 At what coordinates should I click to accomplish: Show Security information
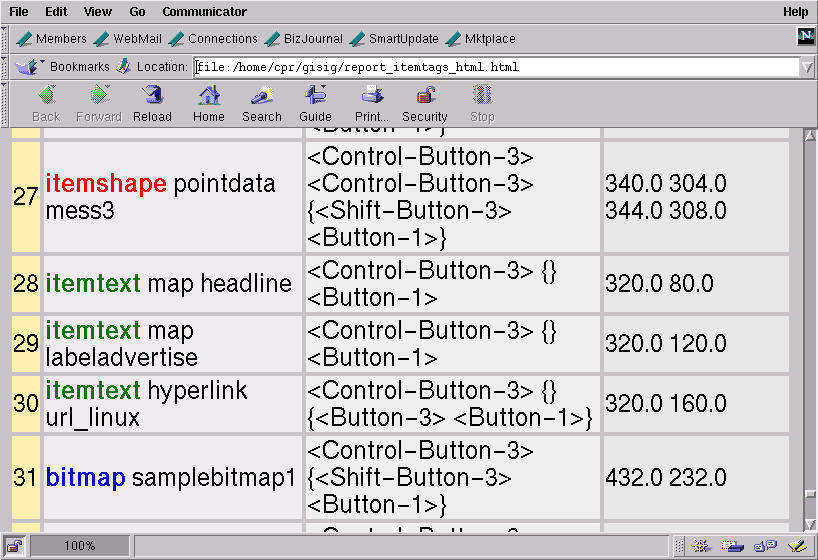(x=425, y=104)
